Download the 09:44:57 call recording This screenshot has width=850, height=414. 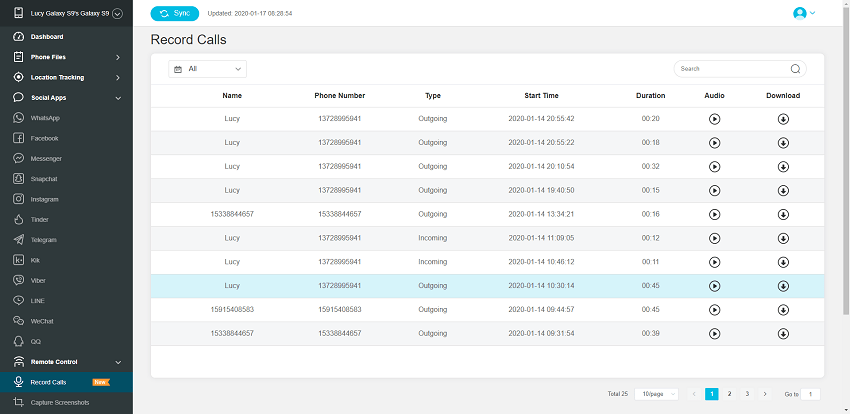click(783, 310)
